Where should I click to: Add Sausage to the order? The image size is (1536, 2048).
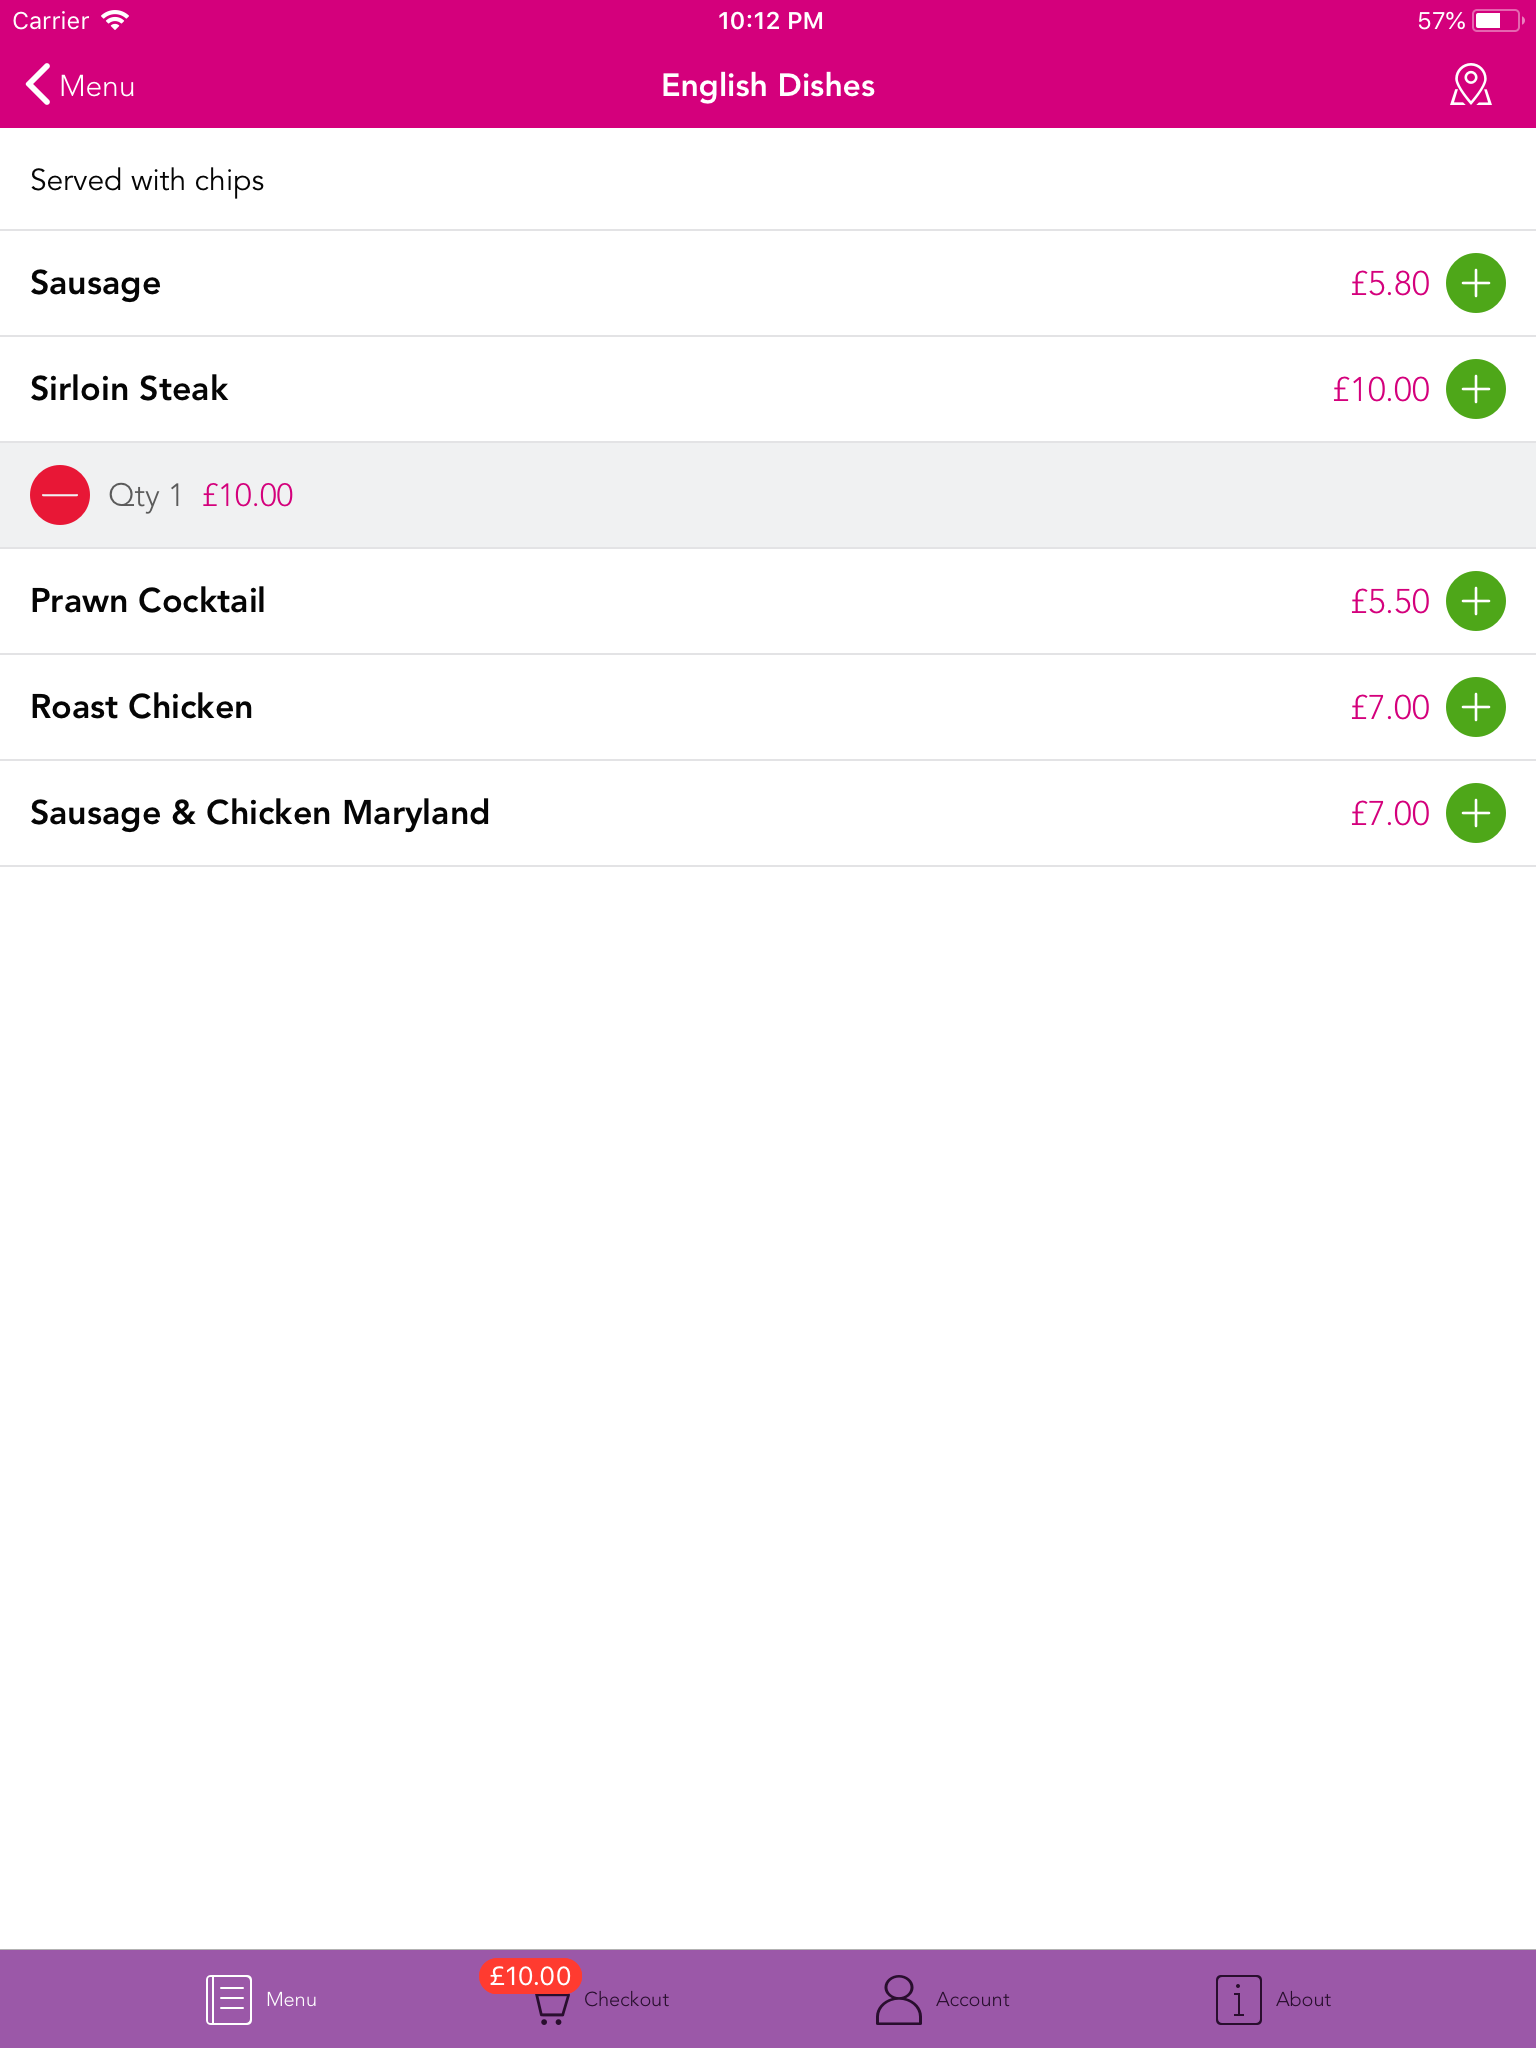coord(1475,283)
